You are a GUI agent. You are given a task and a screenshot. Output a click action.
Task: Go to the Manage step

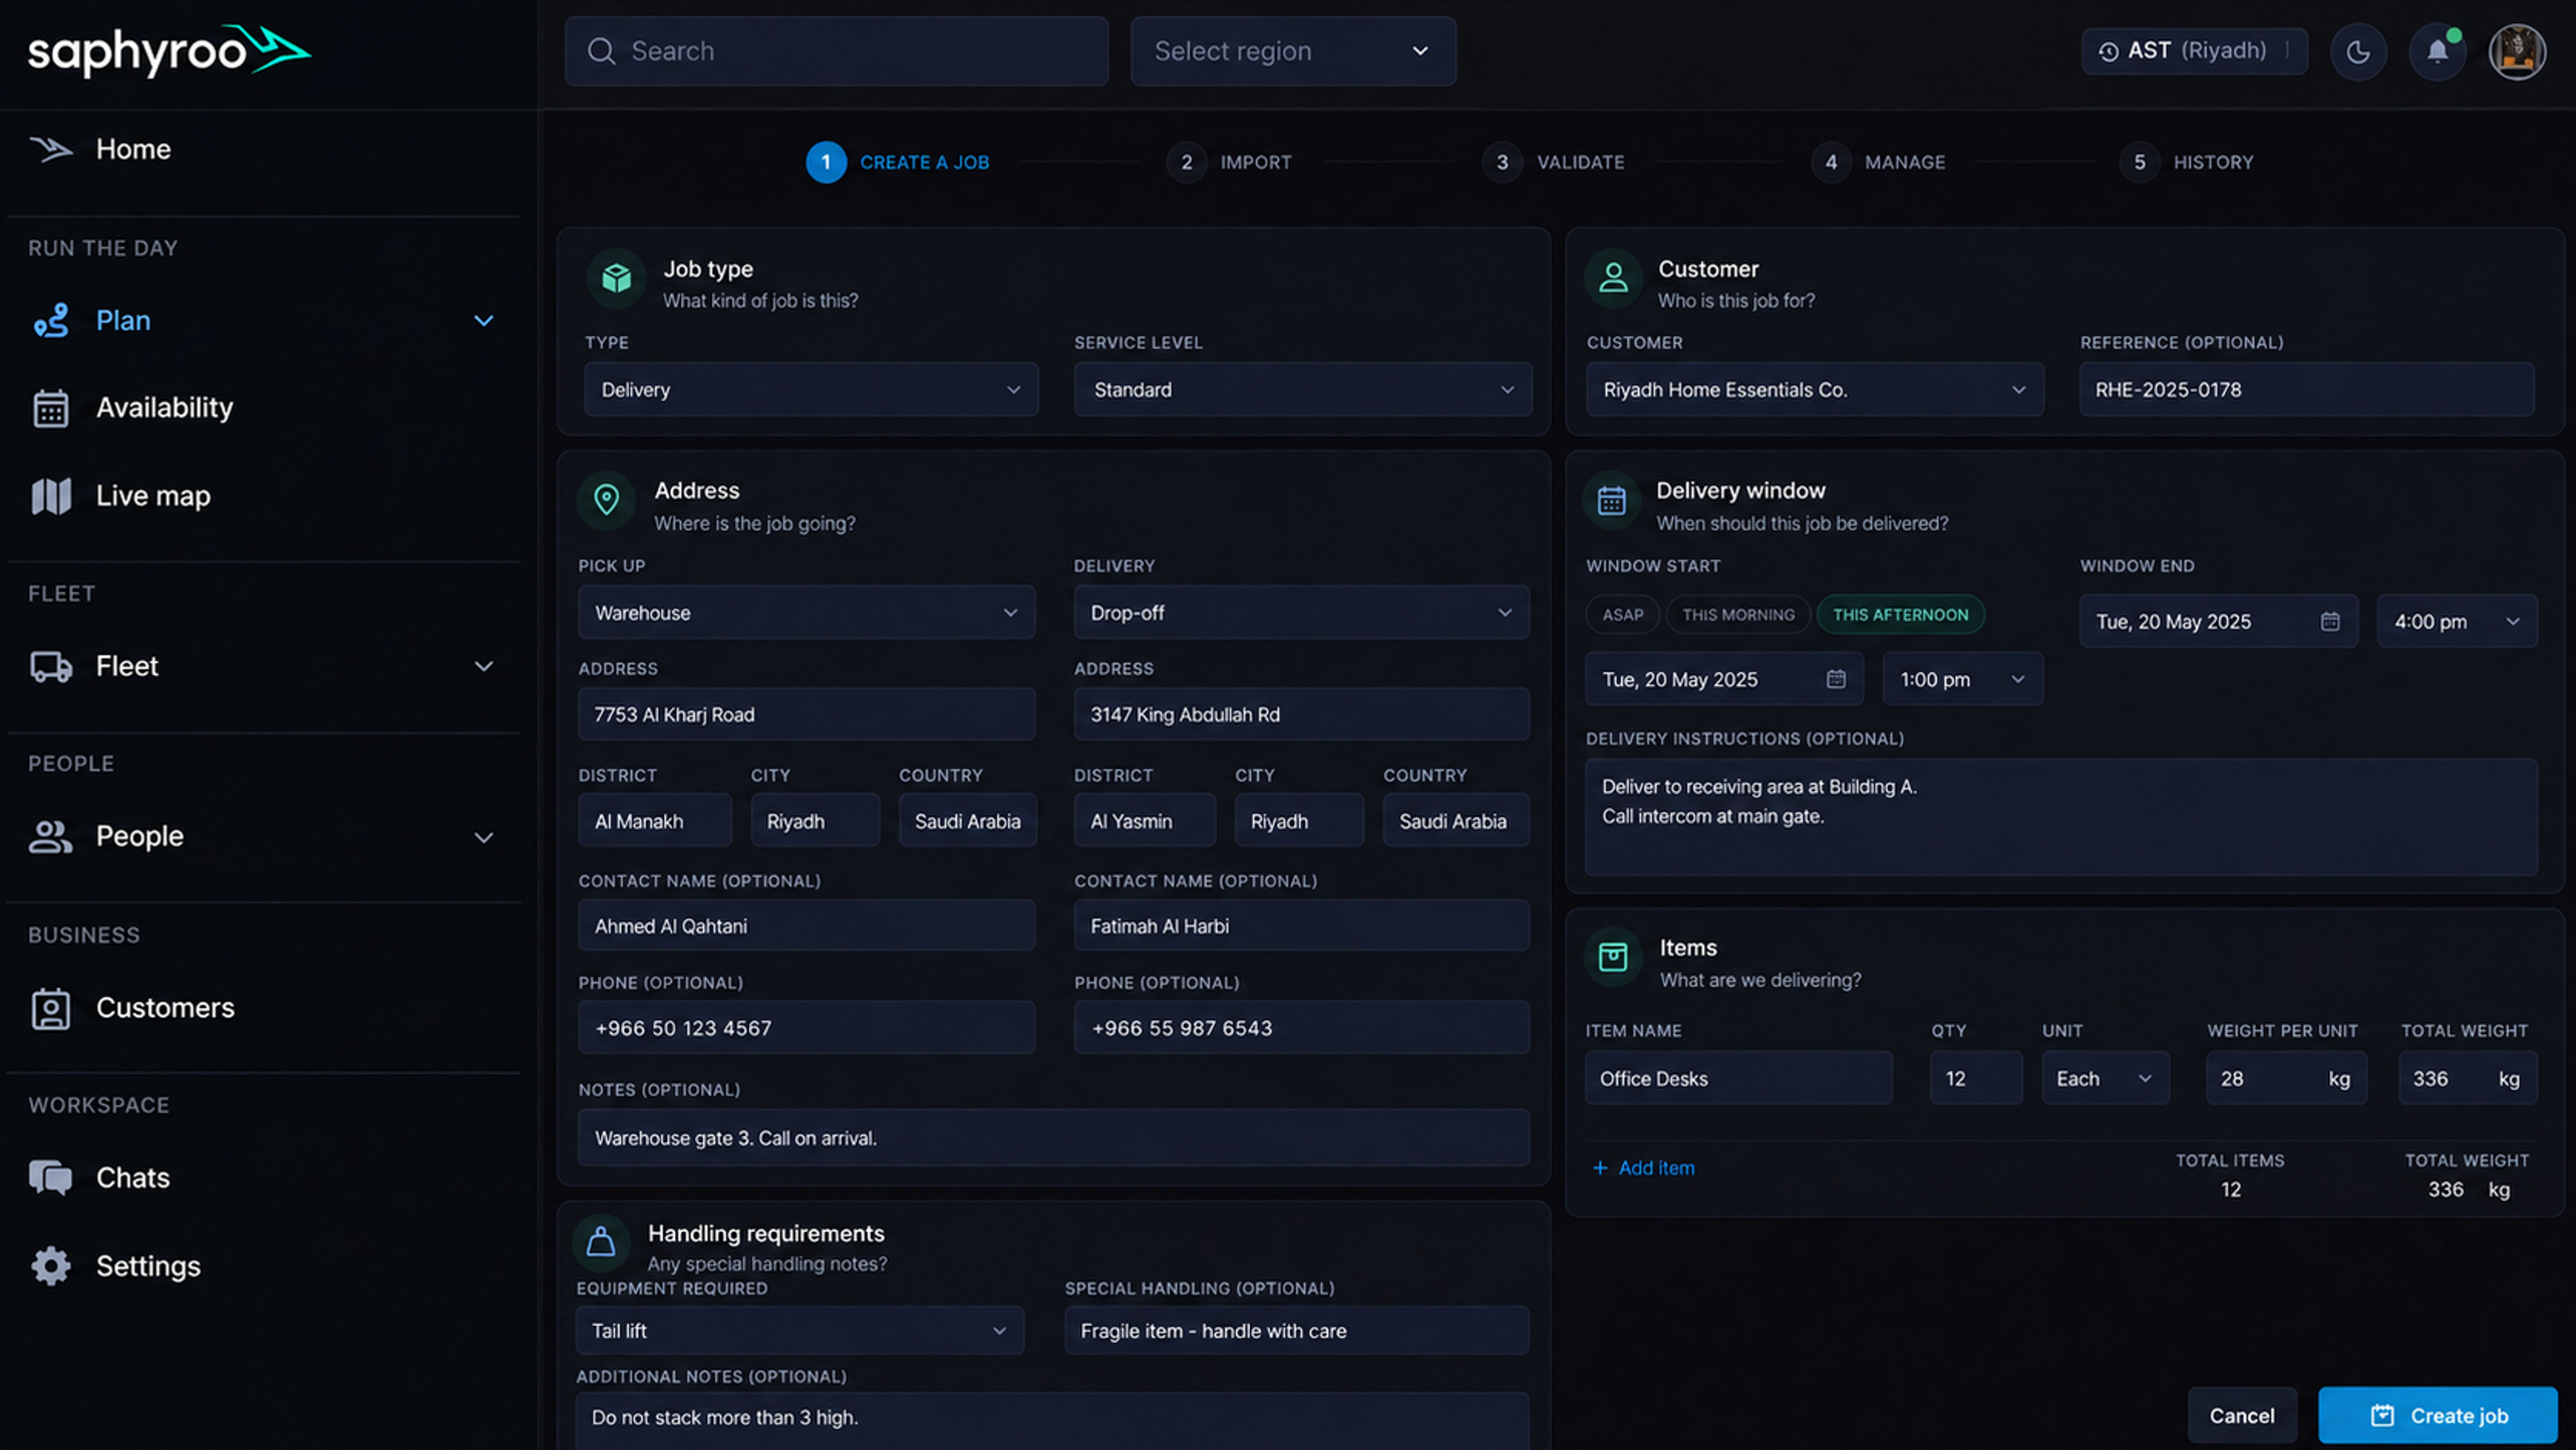1878,162
